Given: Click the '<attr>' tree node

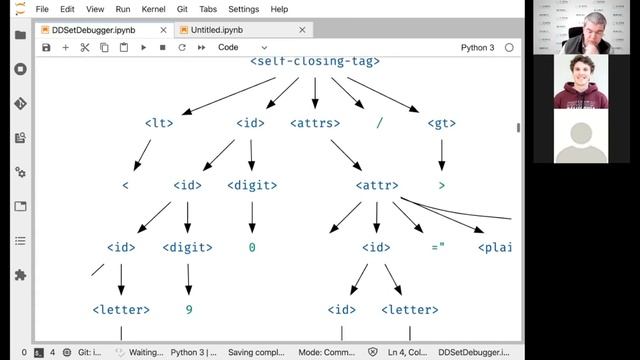Looking at the screenshot, I should (x=377, y=185).
